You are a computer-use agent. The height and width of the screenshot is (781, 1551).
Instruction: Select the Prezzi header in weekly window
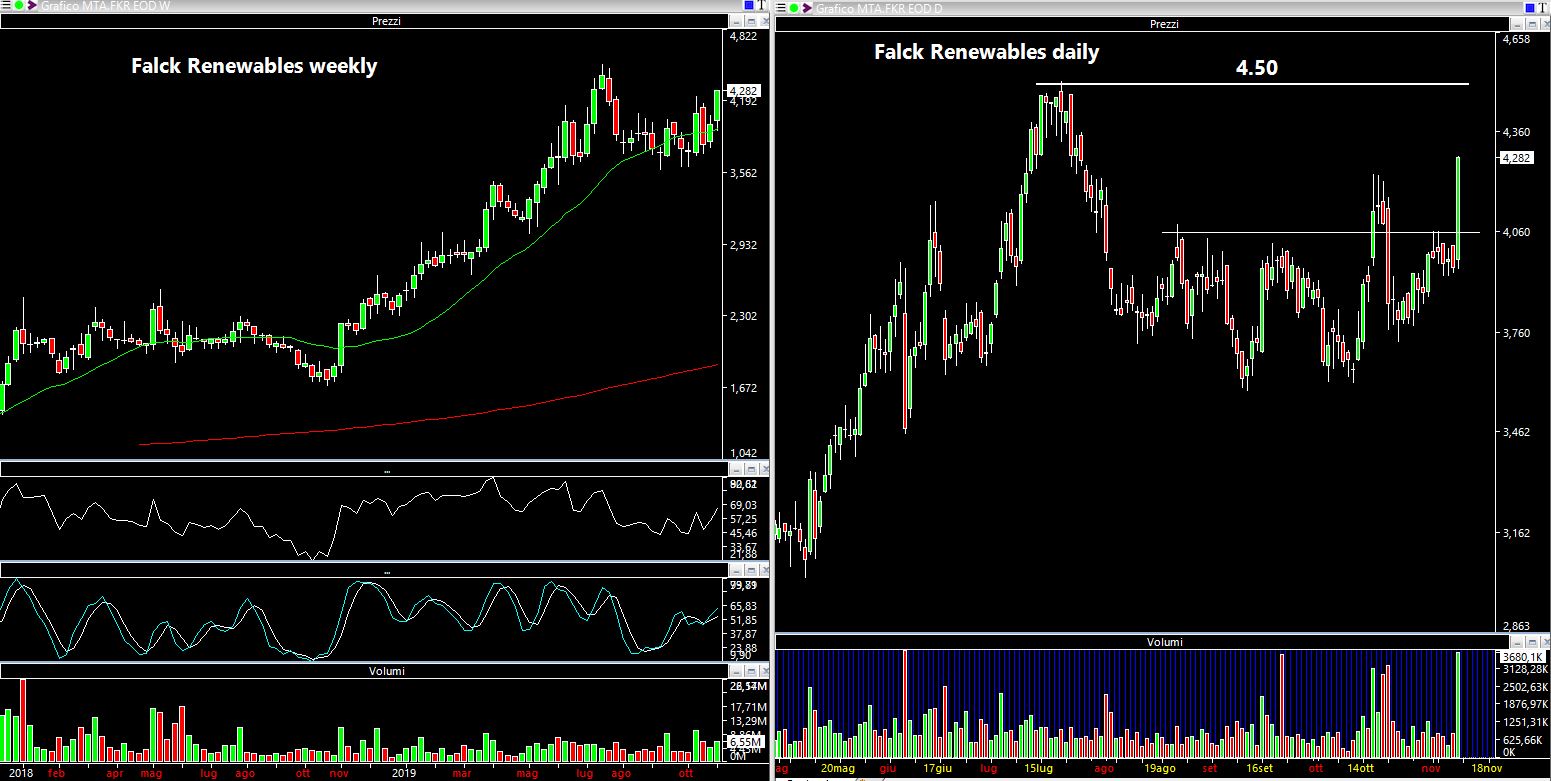click(x=385, y=21)
